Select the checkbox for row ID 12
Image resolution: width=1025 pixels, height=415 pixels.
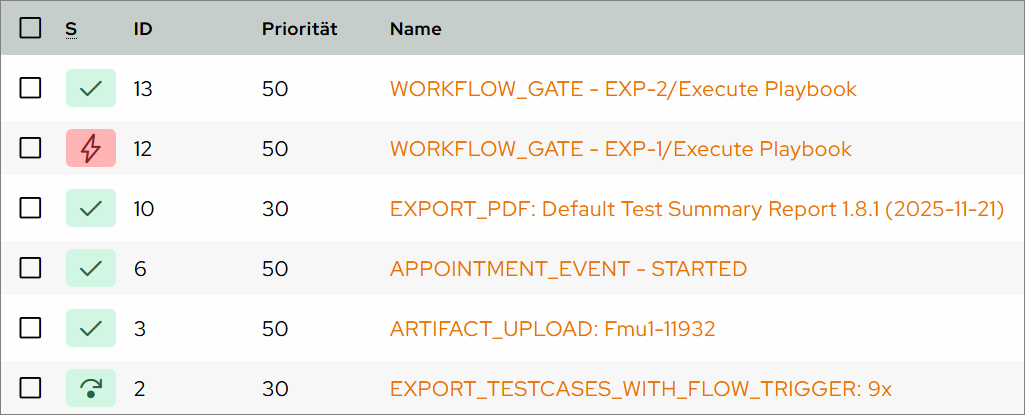point(31,148)
